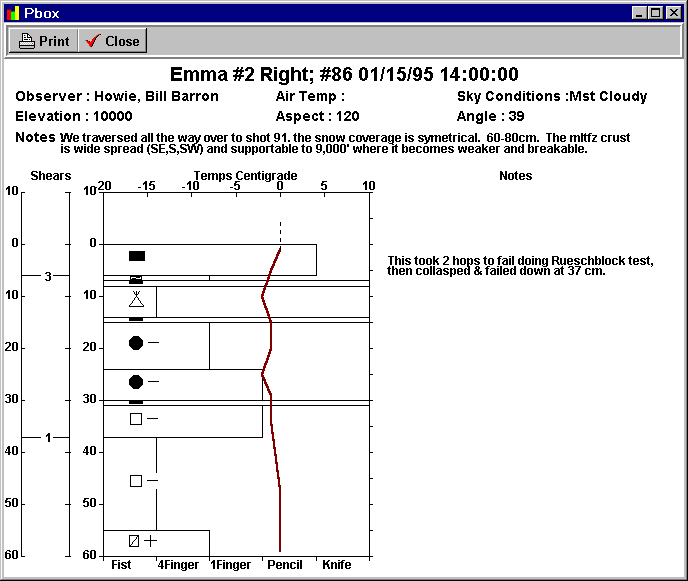Click the slashed square symbol in bottom layer

134,541
